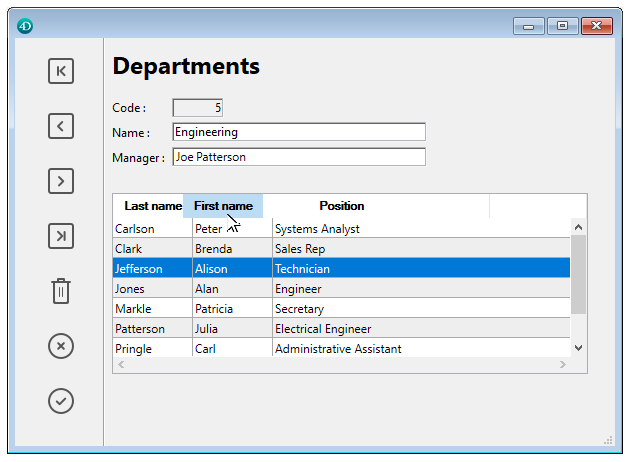Click inside the Manager field
Screen dimensions: 631x462
(x=298, y=157)
